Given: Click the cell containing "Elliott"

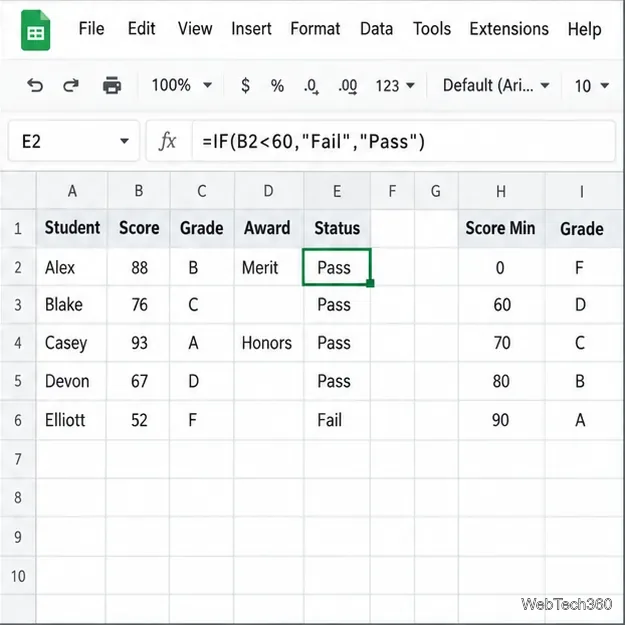Looking at the screenshot, I should [x=72, y=420].
